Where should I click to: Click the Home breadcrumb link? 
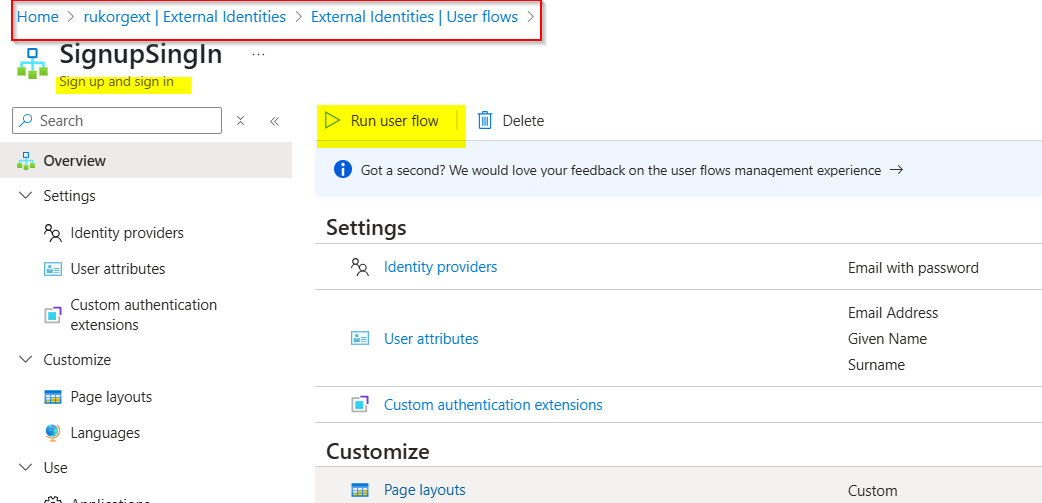coord(38,17)
